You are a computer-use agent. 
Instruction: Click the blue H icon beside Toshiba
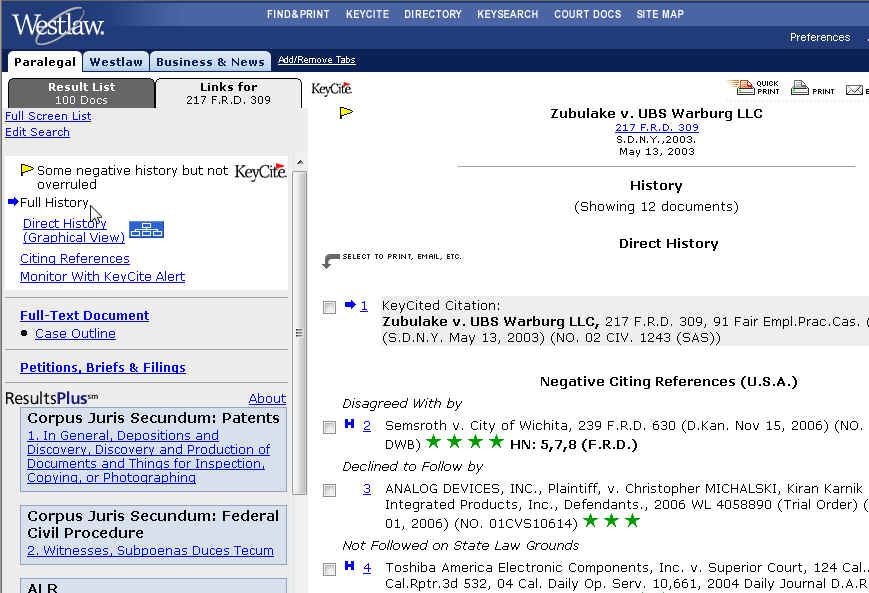pos(349,566)
